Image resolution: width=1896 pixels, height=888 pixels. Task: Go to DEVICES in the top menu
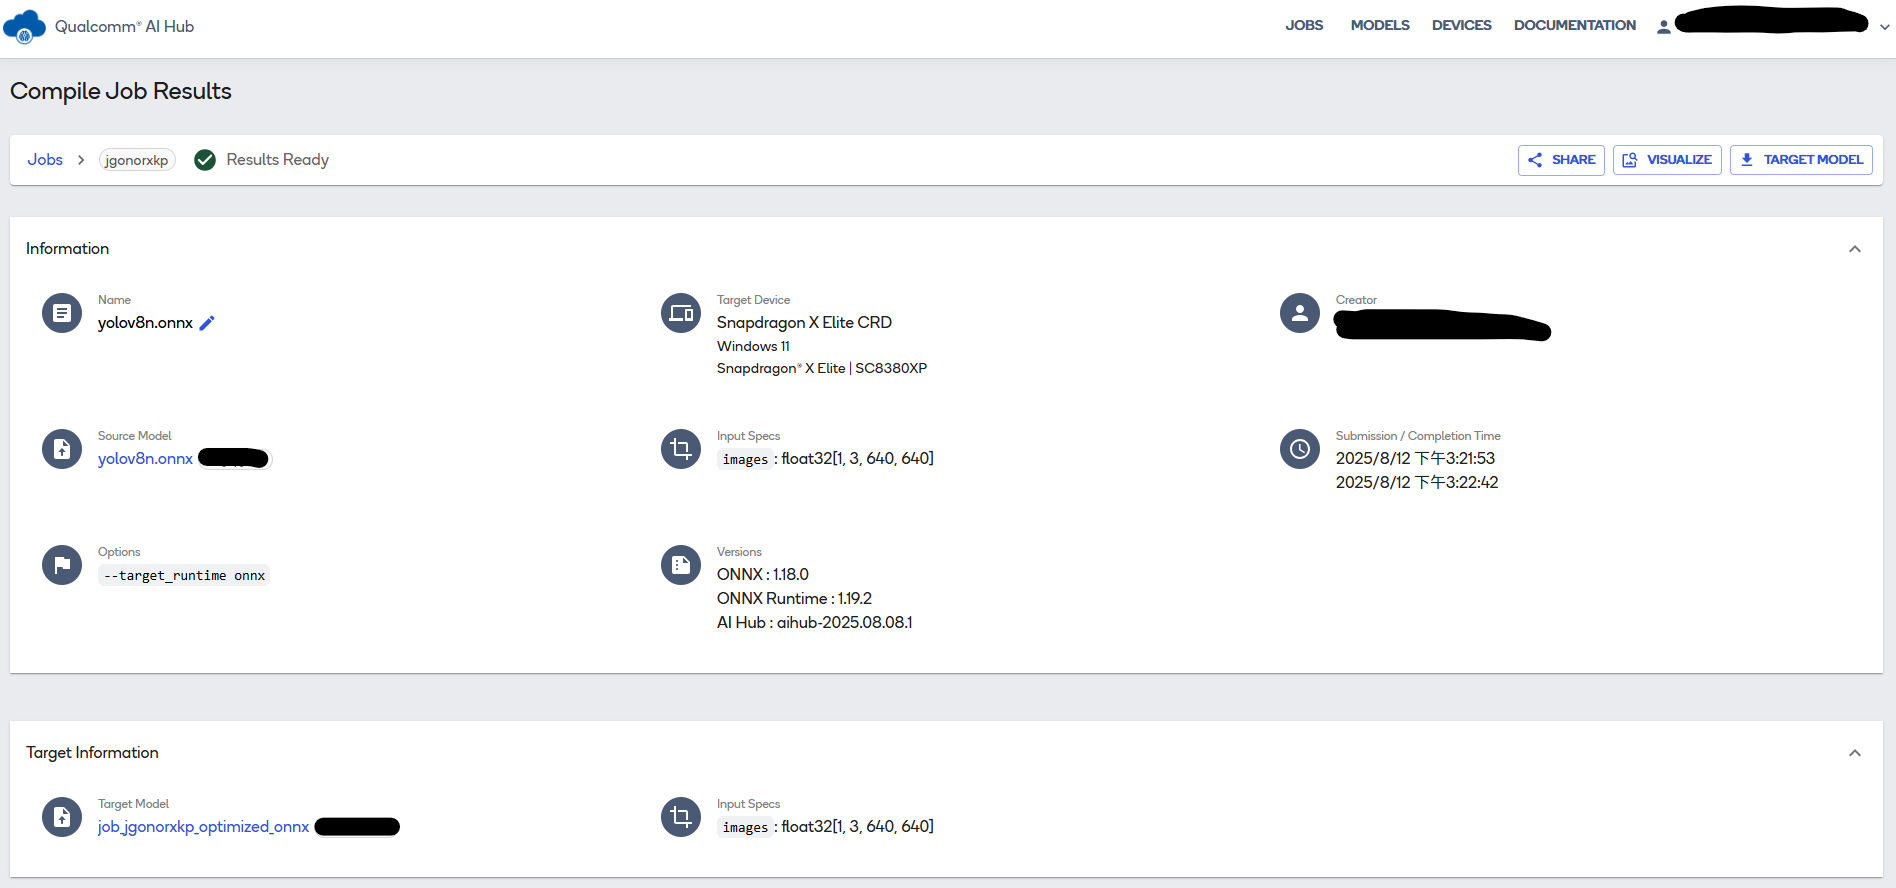[x=1461, y=26]
